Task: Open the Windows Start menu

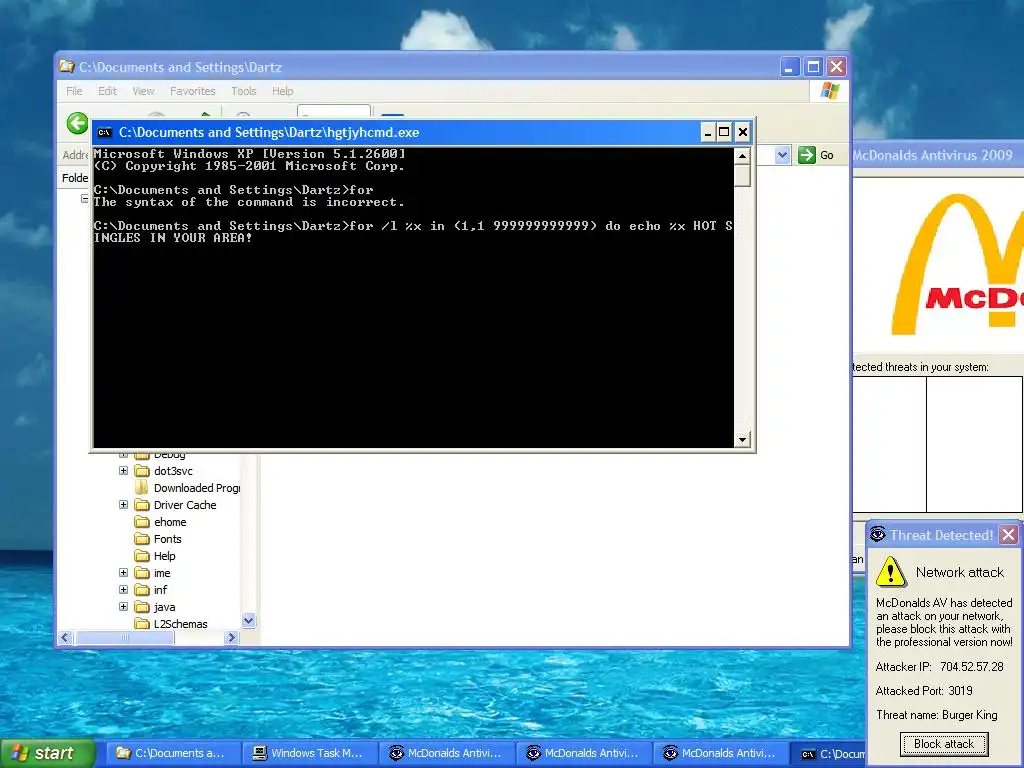Action: click(x=47, y=753)
